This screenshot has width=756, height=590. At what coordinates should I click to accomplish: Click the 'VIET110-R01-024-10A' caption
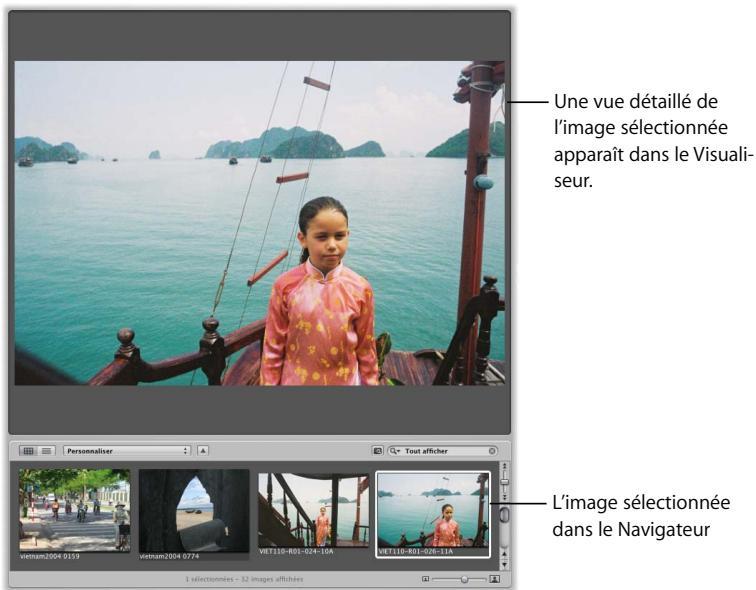[296, 551]
